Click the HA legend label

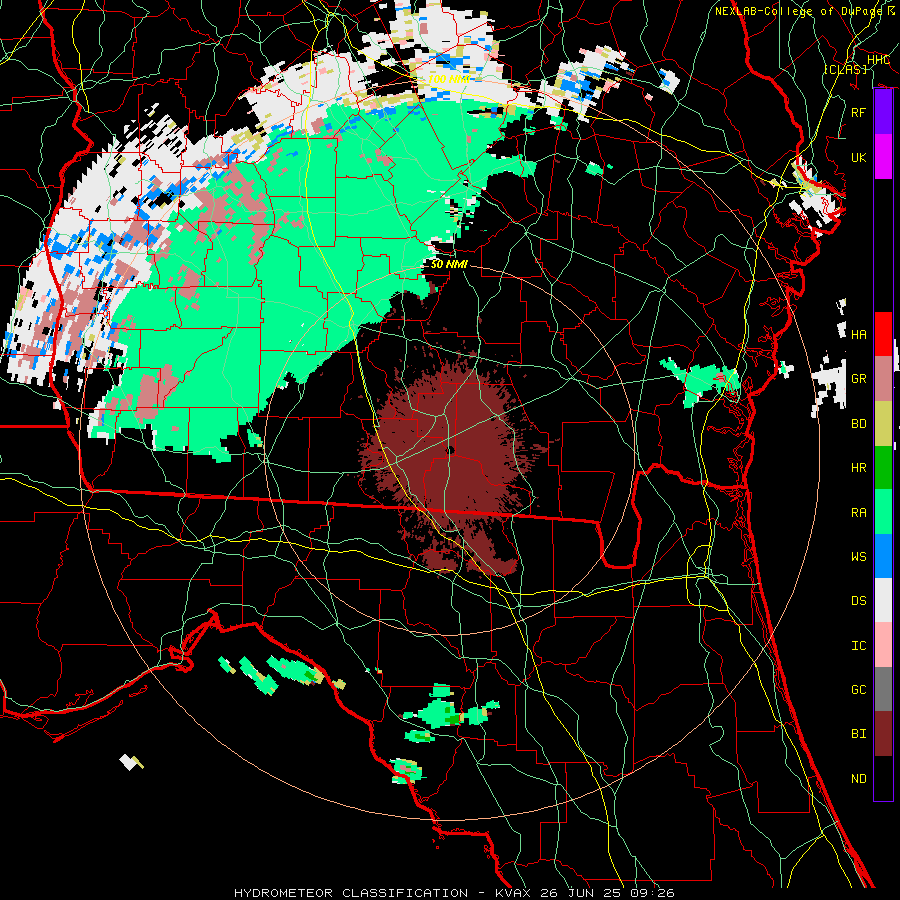859,334
